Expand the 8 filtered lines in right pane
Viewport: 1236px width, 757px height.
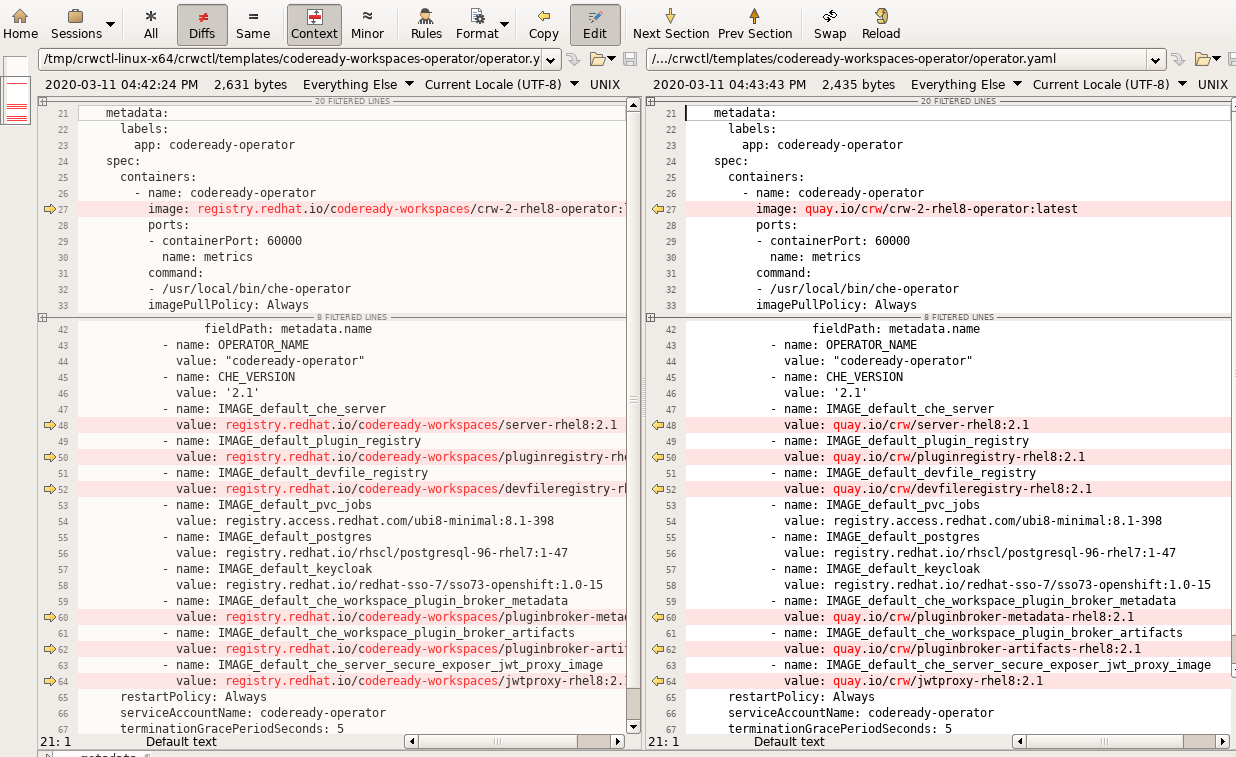[651, 317]
